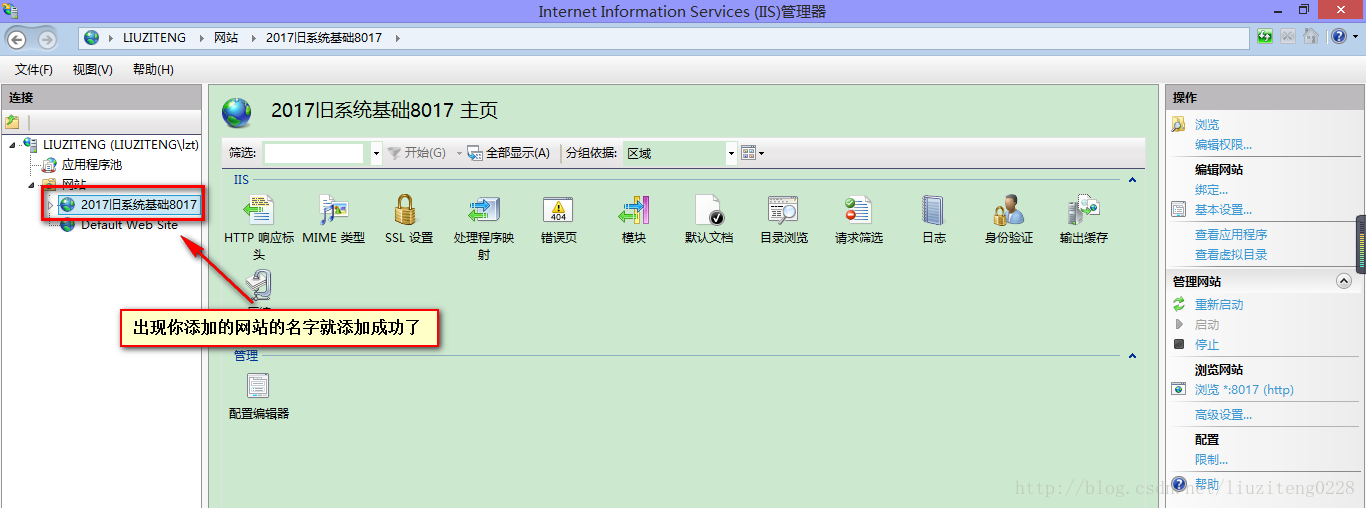
Task: Collapse the LIUZITENG server node
Action: [13, 145]
